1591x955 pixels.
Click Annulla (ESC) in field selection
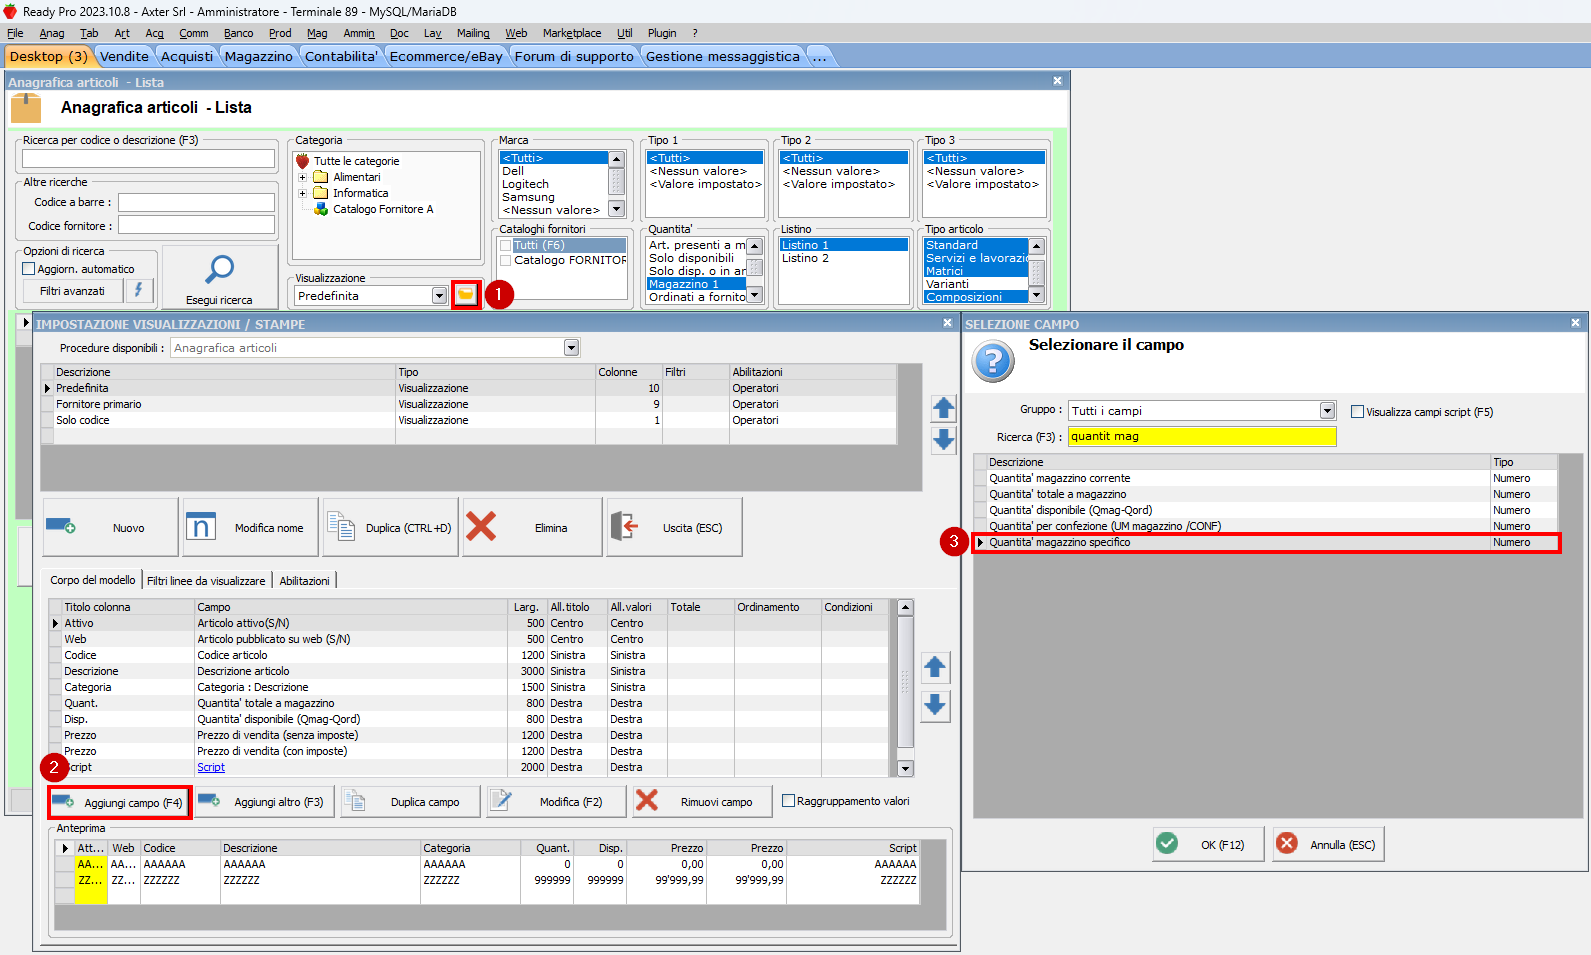coord(1328,844)
